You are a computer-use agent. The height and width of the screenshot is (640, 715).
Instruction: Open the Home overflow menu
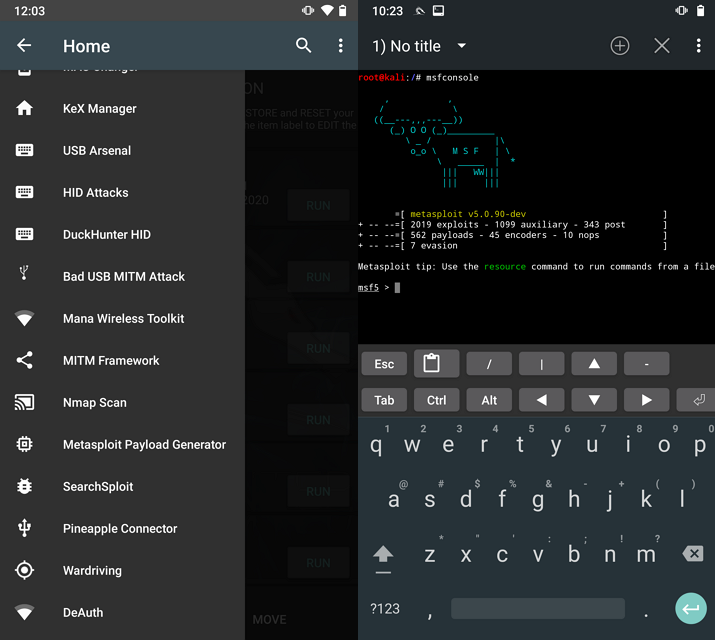[340, 46]
